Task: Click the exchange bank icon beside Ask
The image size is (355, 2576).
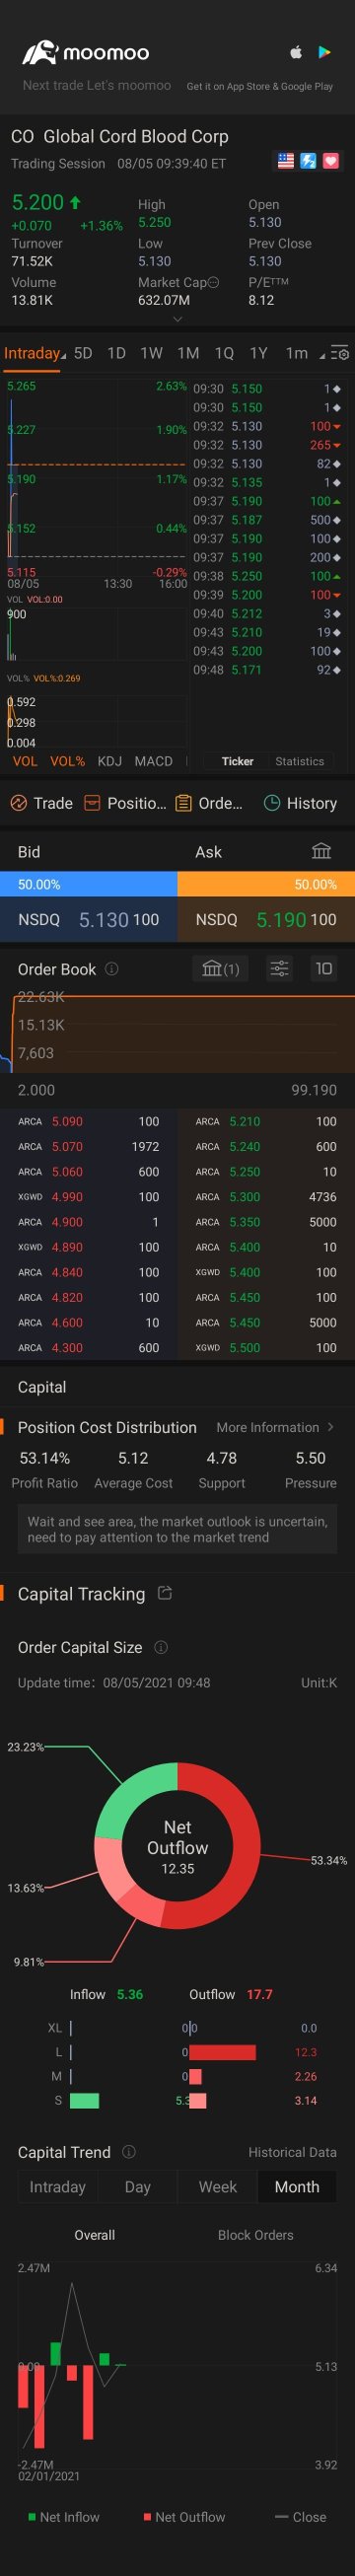Action: [x=321, y=851]
